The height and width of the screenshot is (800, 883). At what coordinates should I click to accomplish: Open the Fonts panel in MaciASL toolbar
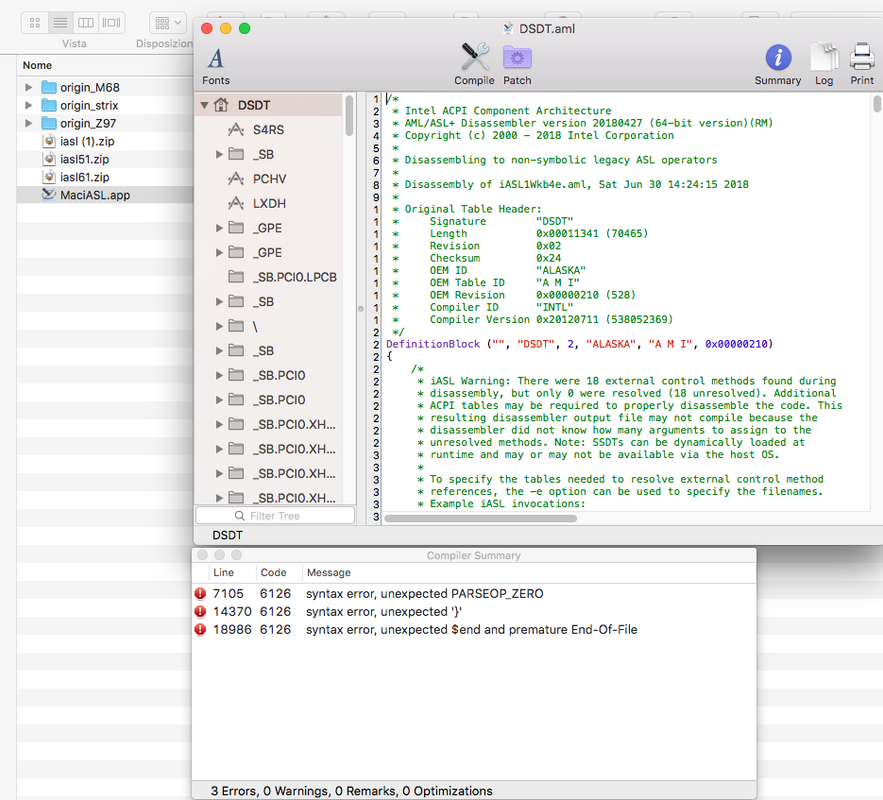coord(216,65)
